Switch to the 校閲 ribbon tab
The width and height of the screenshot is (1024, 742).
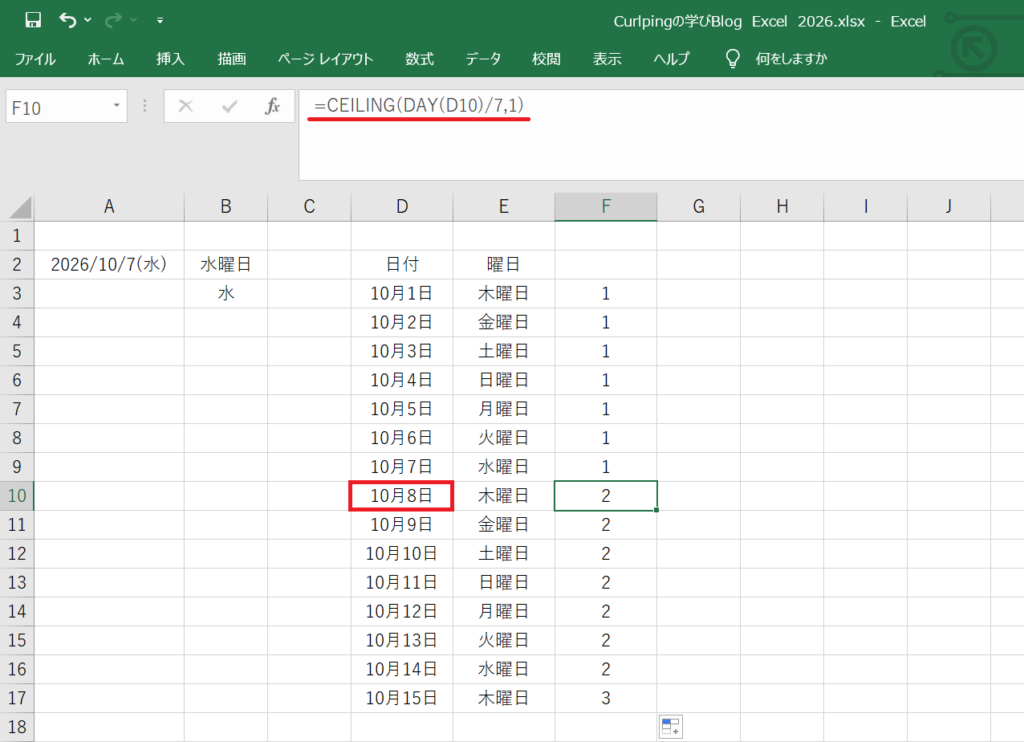[546, 59]
